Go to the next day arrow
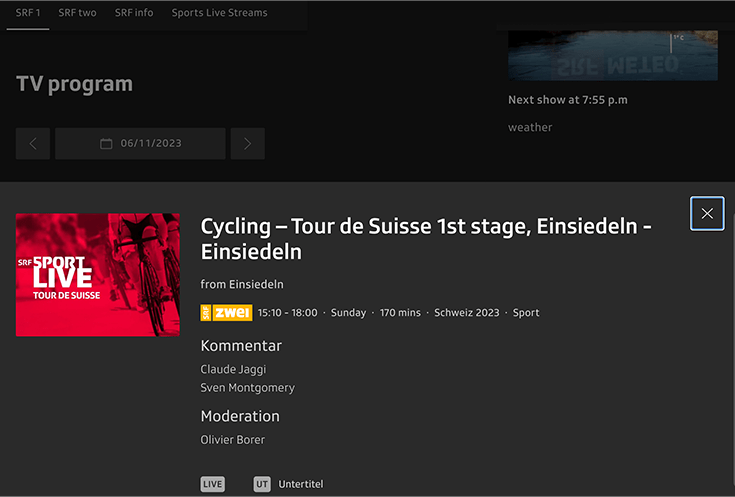The image size is (735, 497). pos(248,143)
